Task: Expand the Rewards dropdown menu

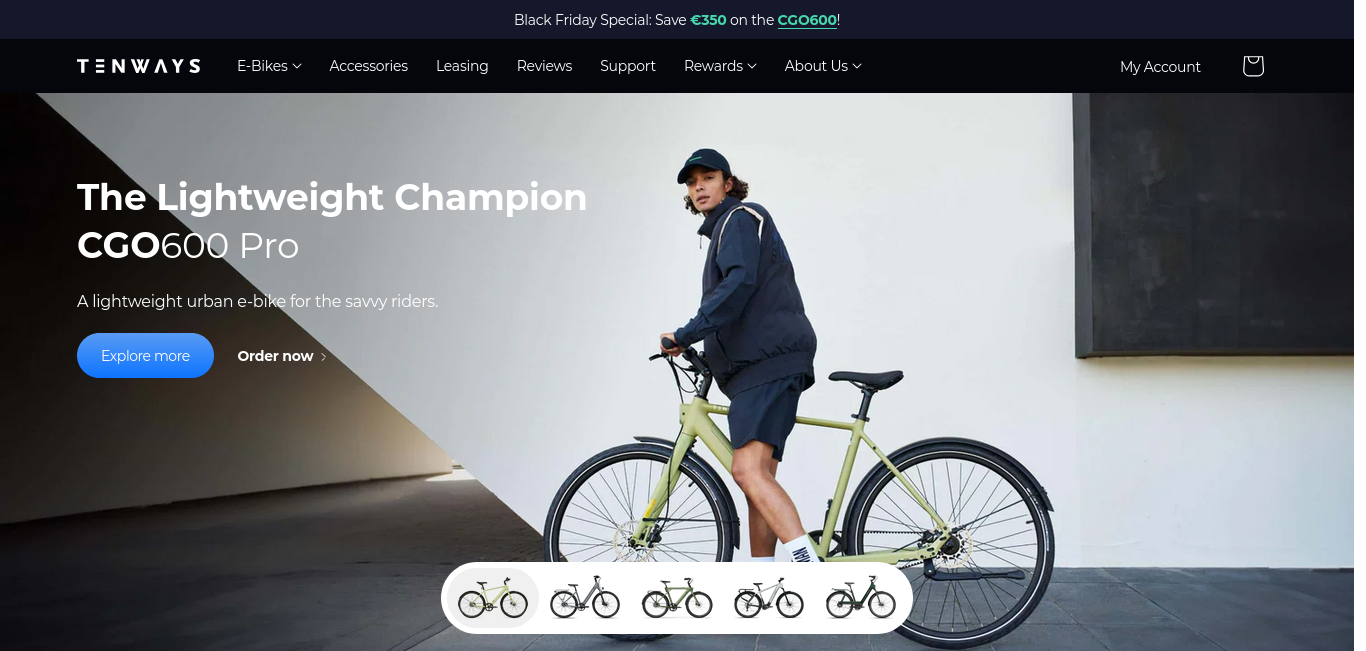Action: [720, 66]
